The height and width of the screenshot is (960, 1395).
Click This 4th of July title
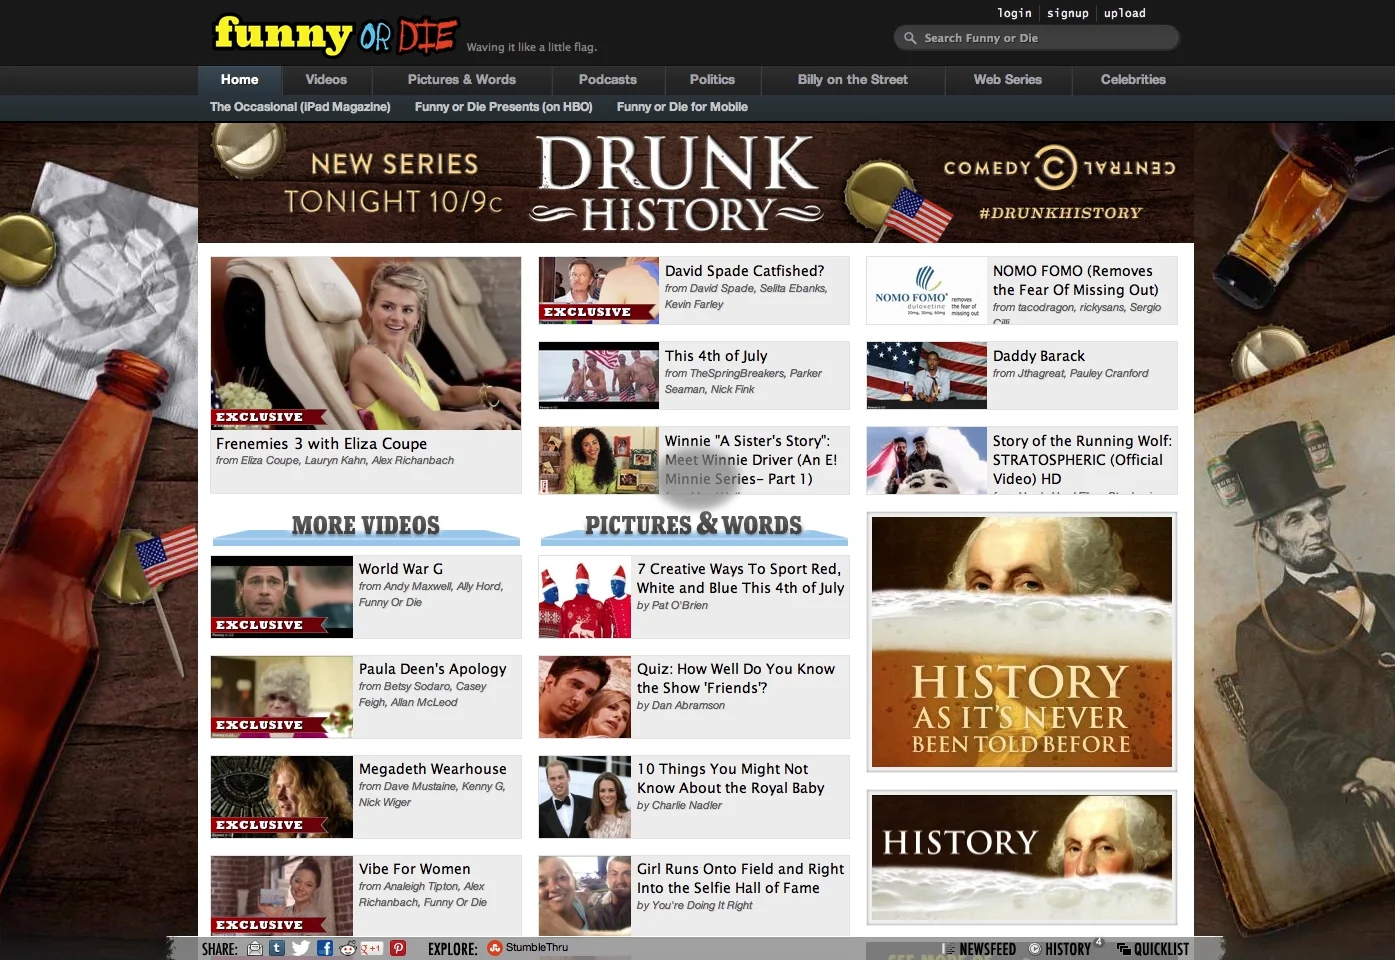716,356
